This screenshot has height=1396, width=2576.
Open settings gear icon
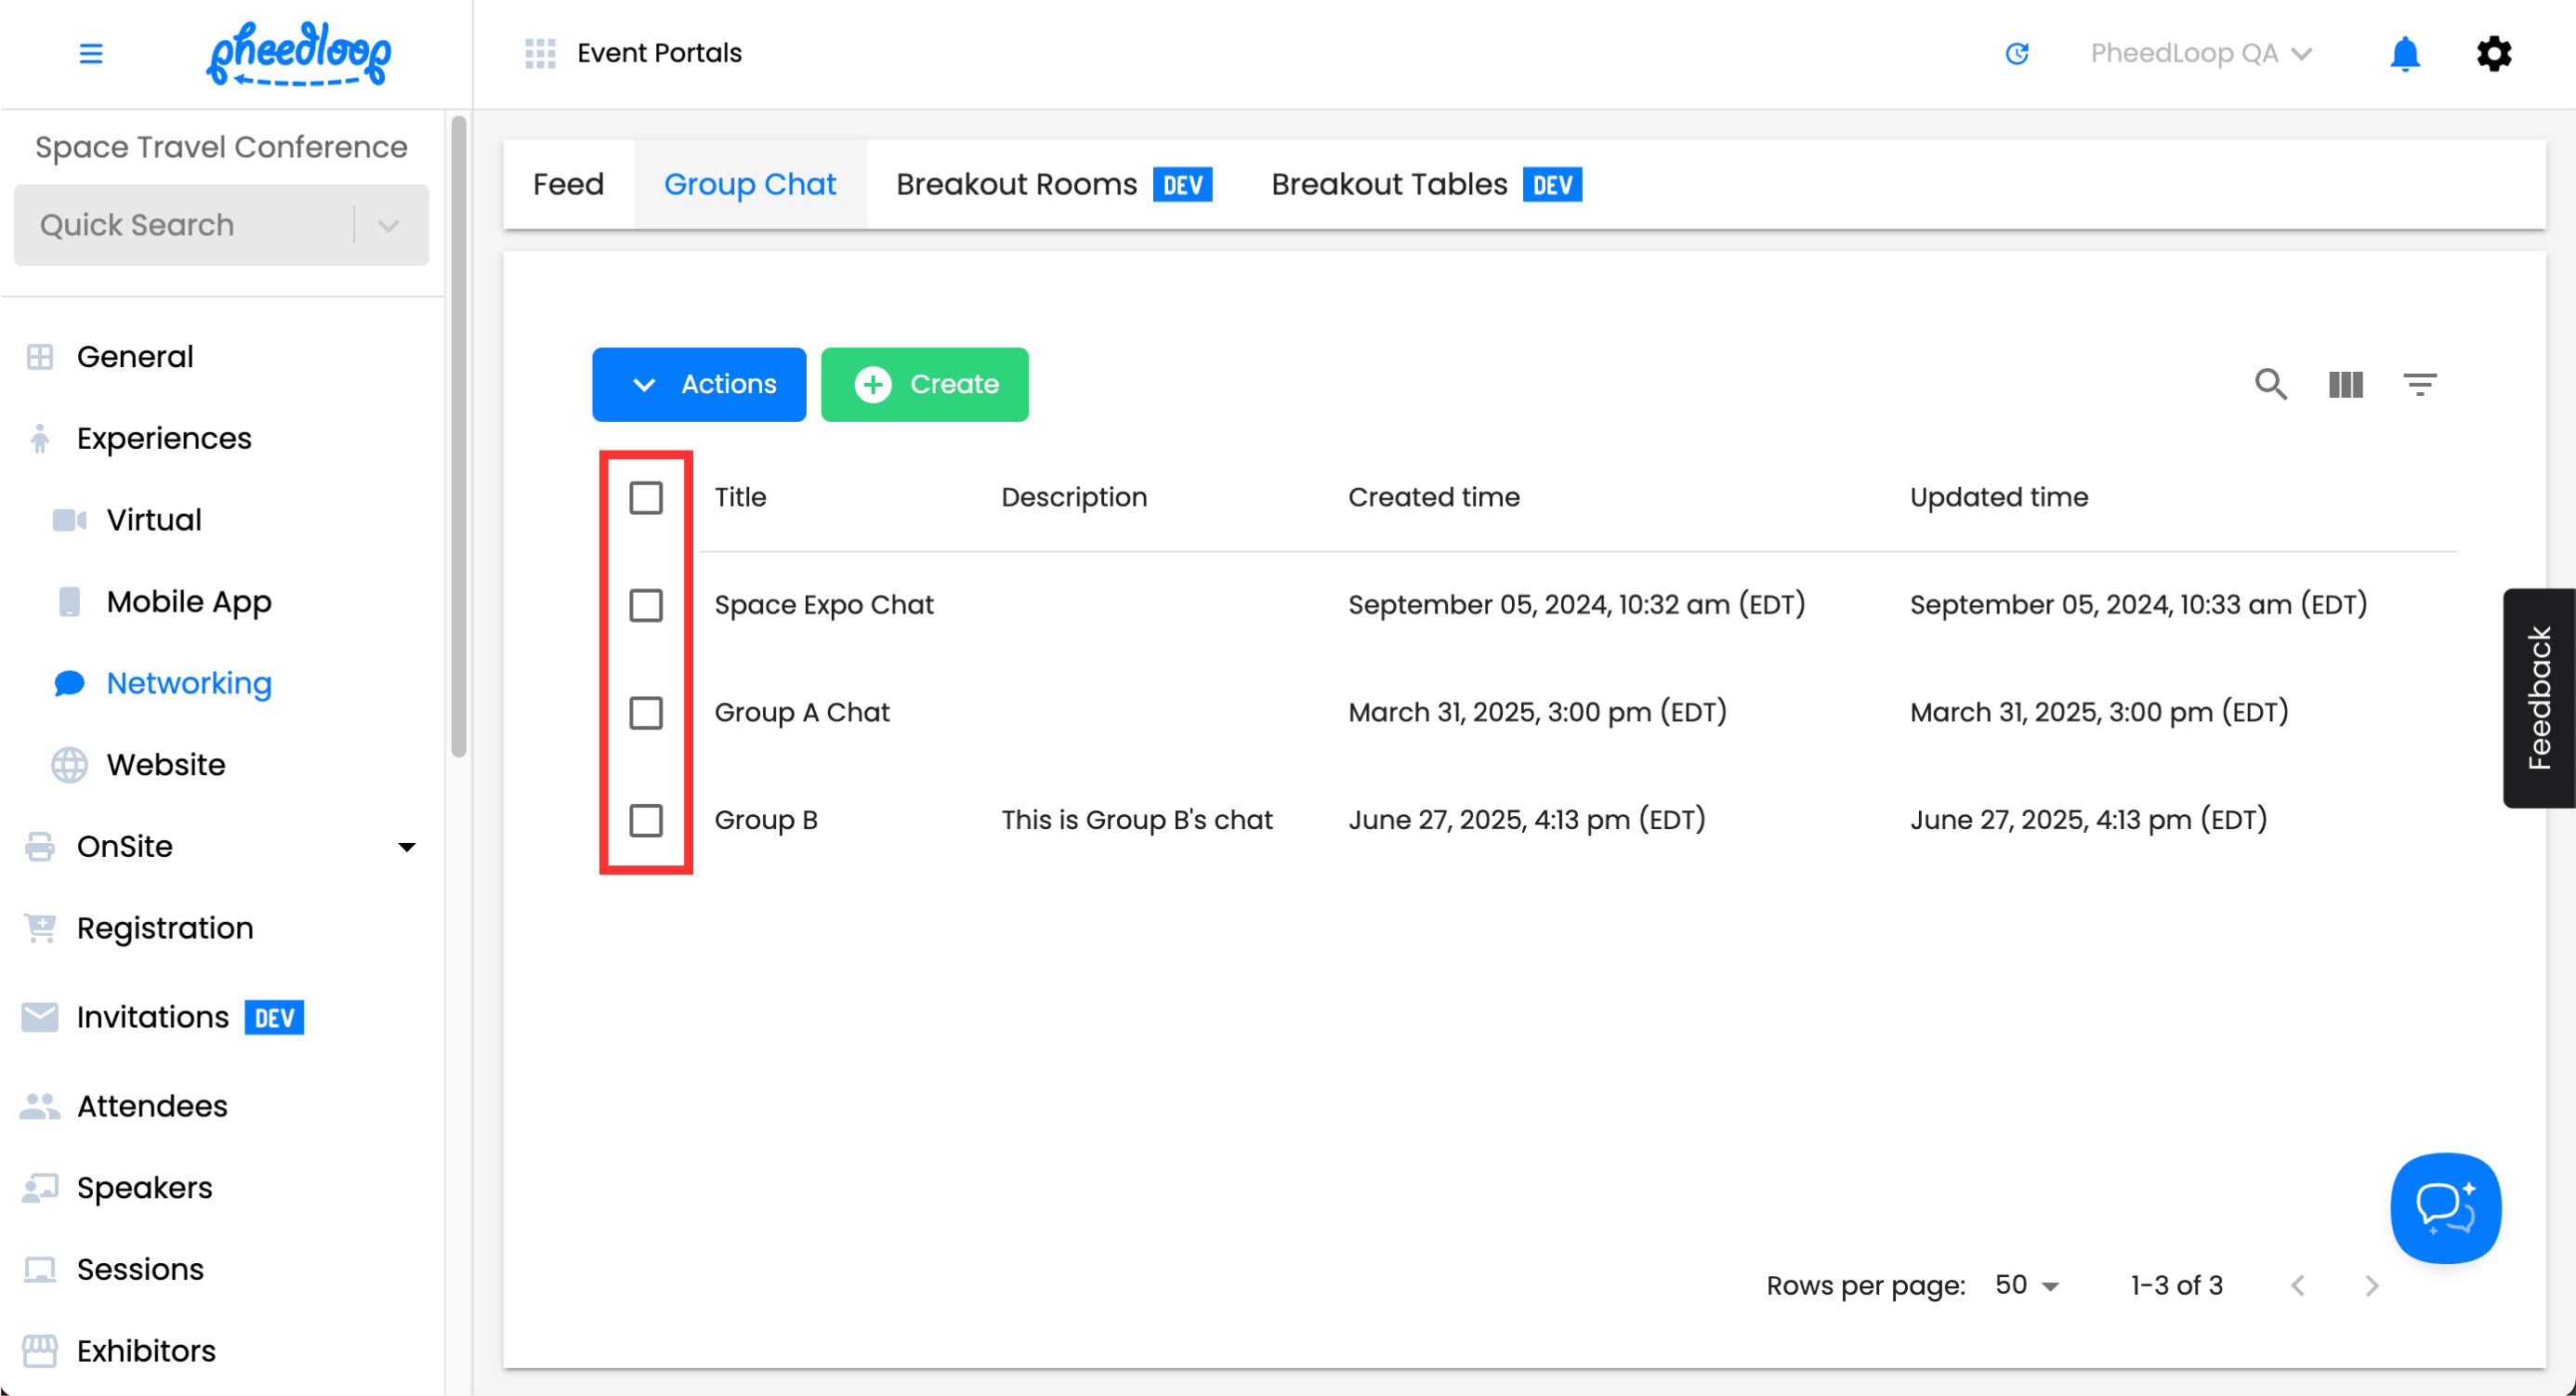point(2493,53)
